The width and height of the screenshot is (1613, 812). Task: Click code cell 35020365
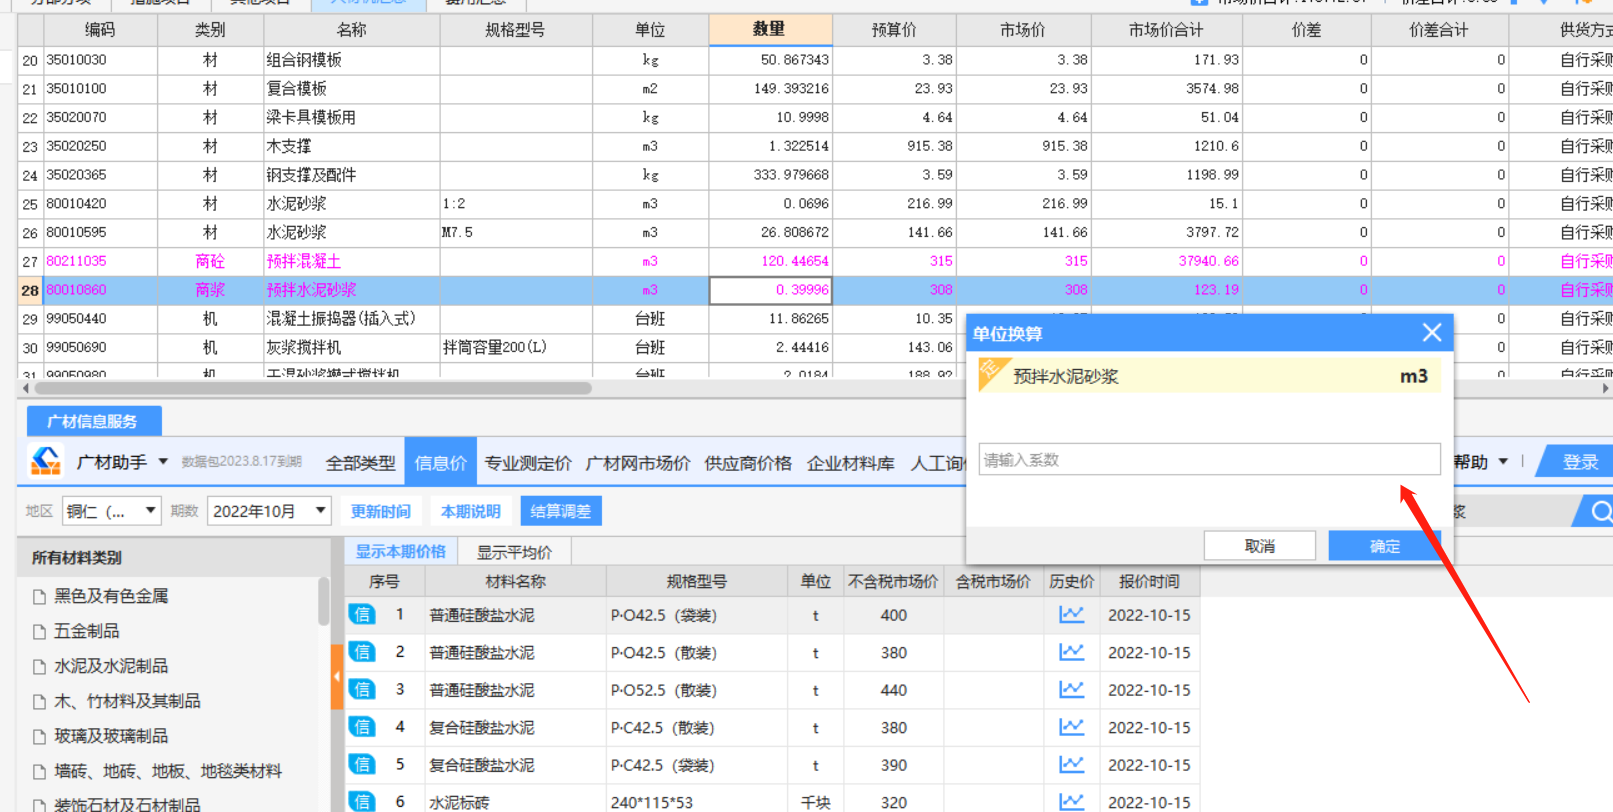99,175
